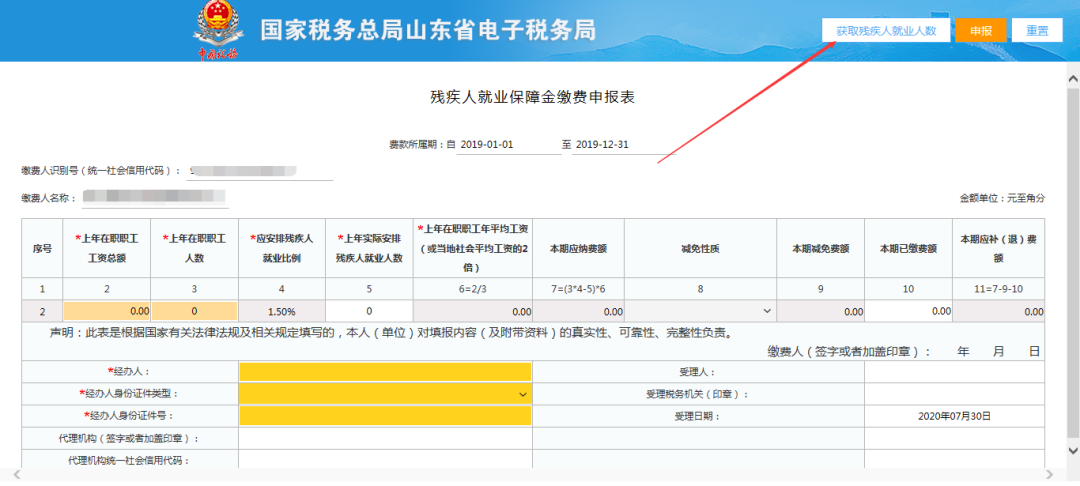
Task: Click the 代理机构（签字或者加盖印章） input cell
Action: tap(386, 438)
